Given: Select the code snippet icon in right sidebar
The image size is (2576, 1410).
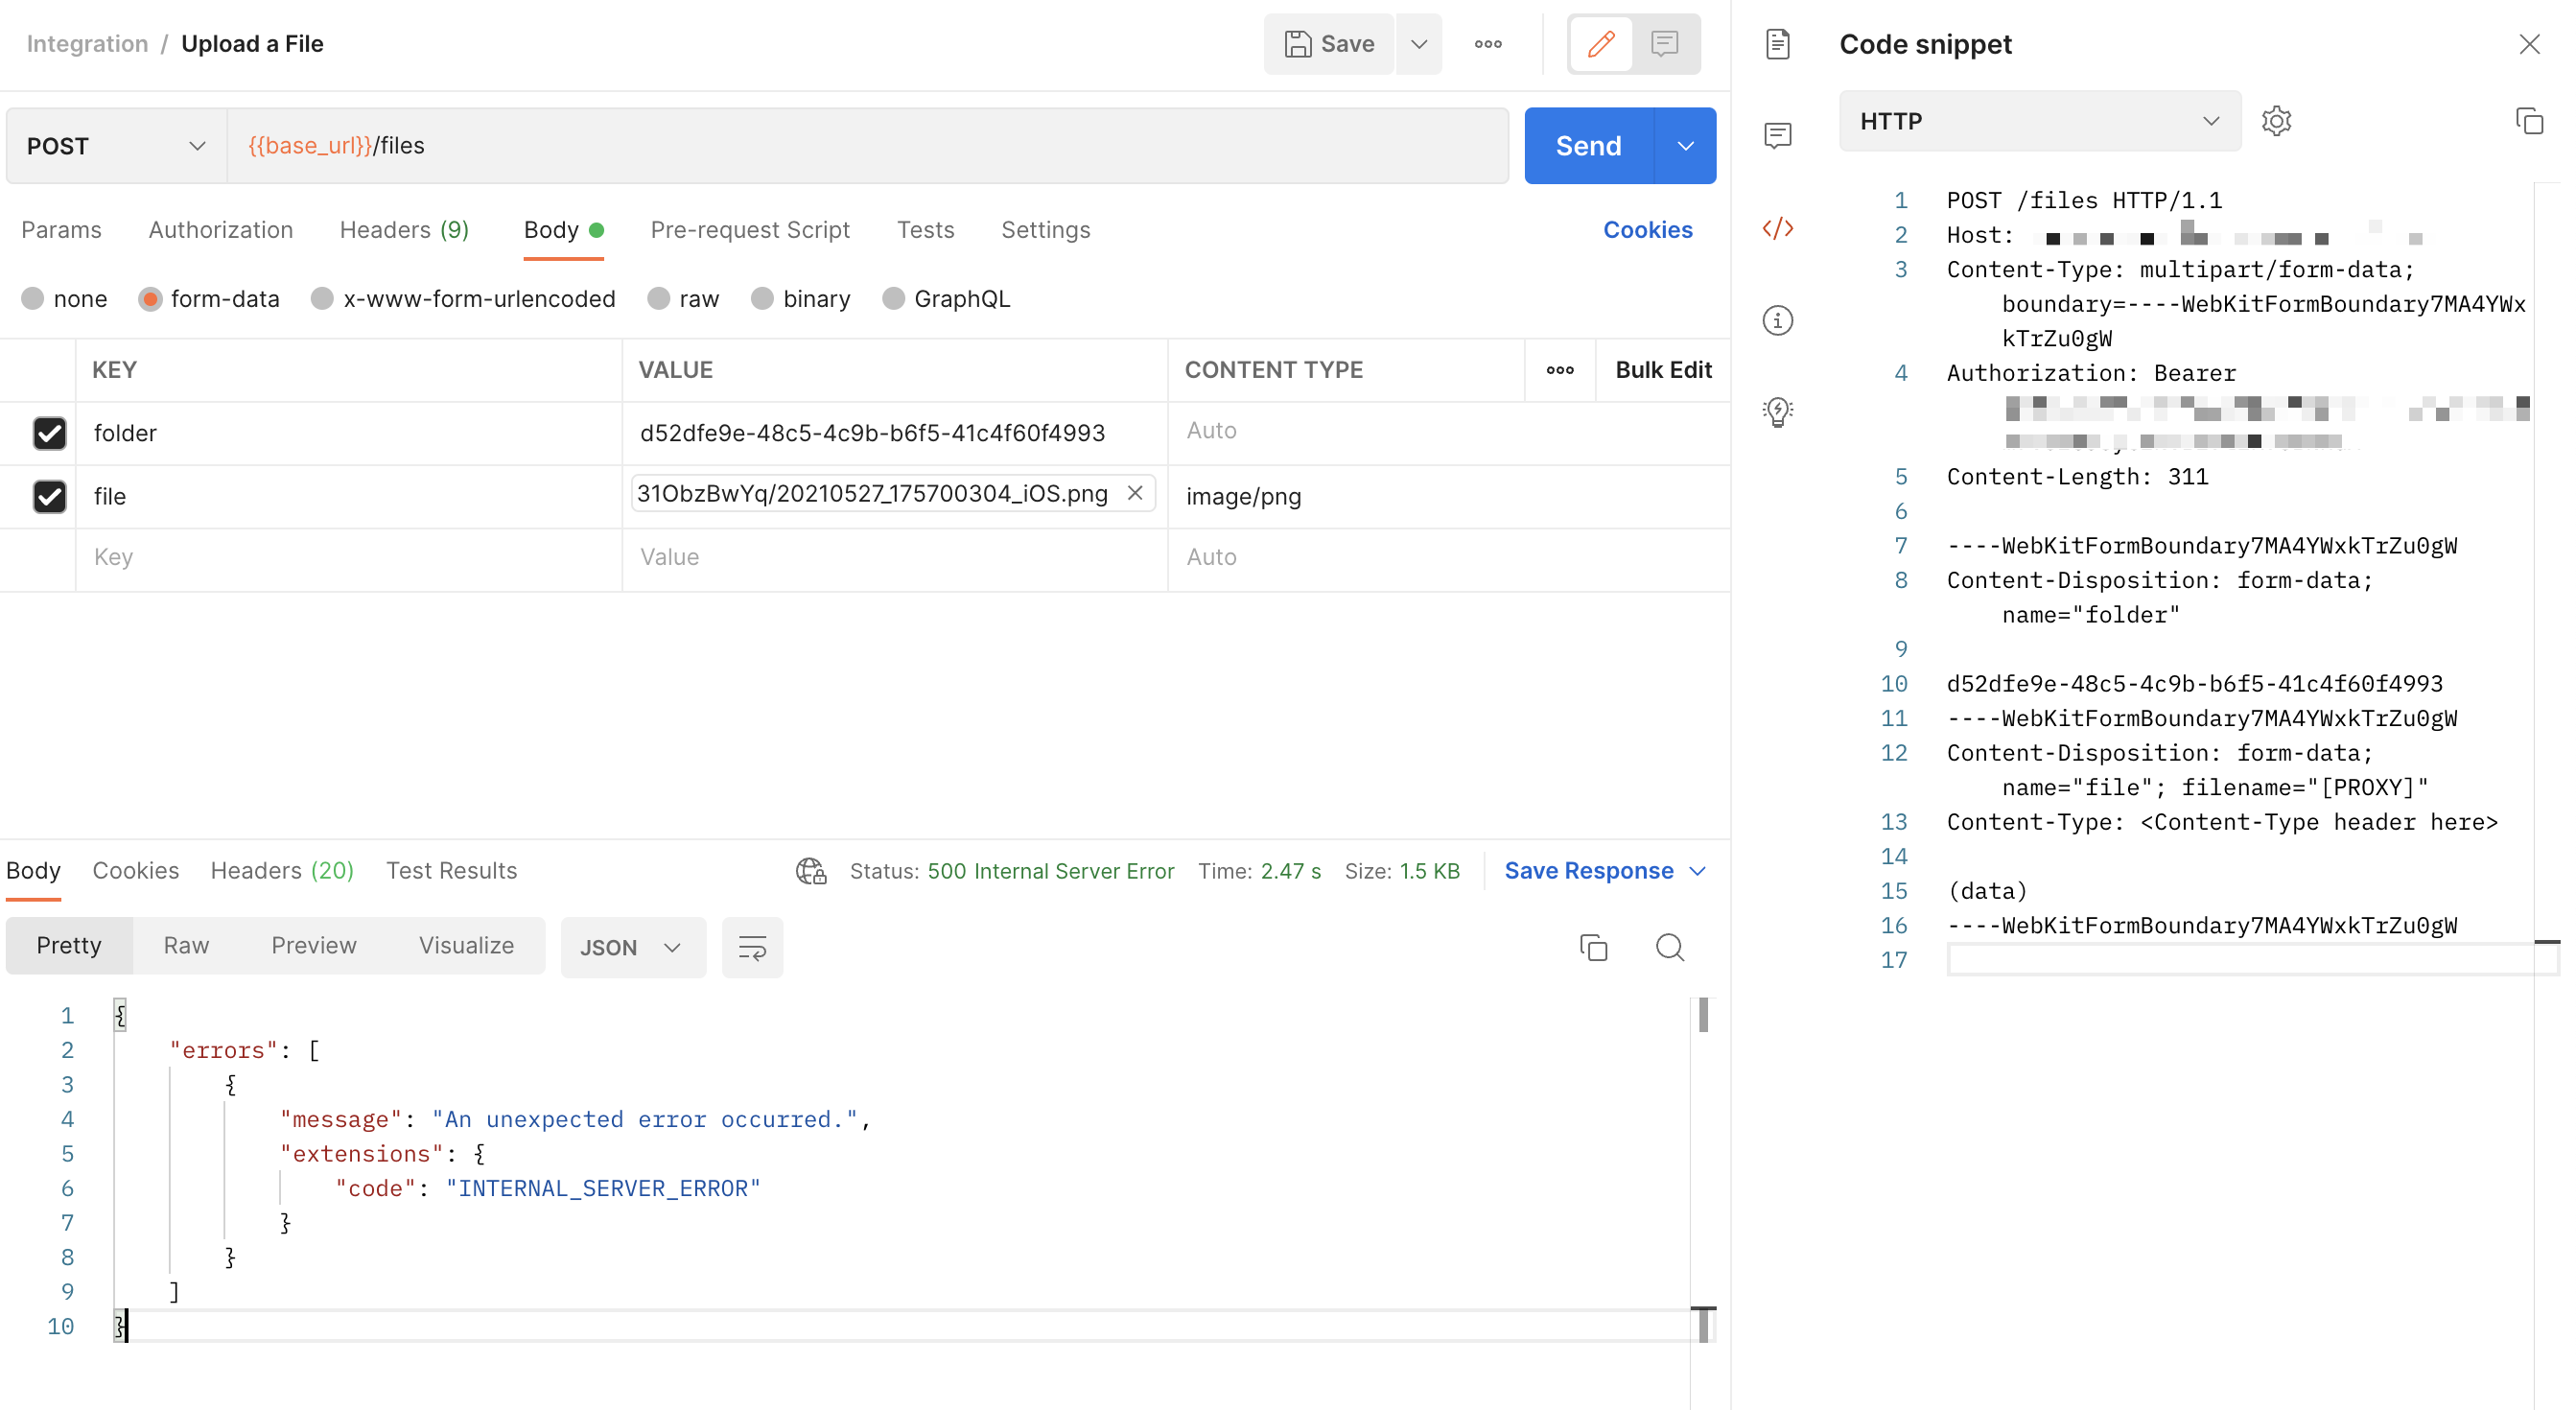Looking at the screenshot, I should pyautogui.click(x=1777, y=229).
